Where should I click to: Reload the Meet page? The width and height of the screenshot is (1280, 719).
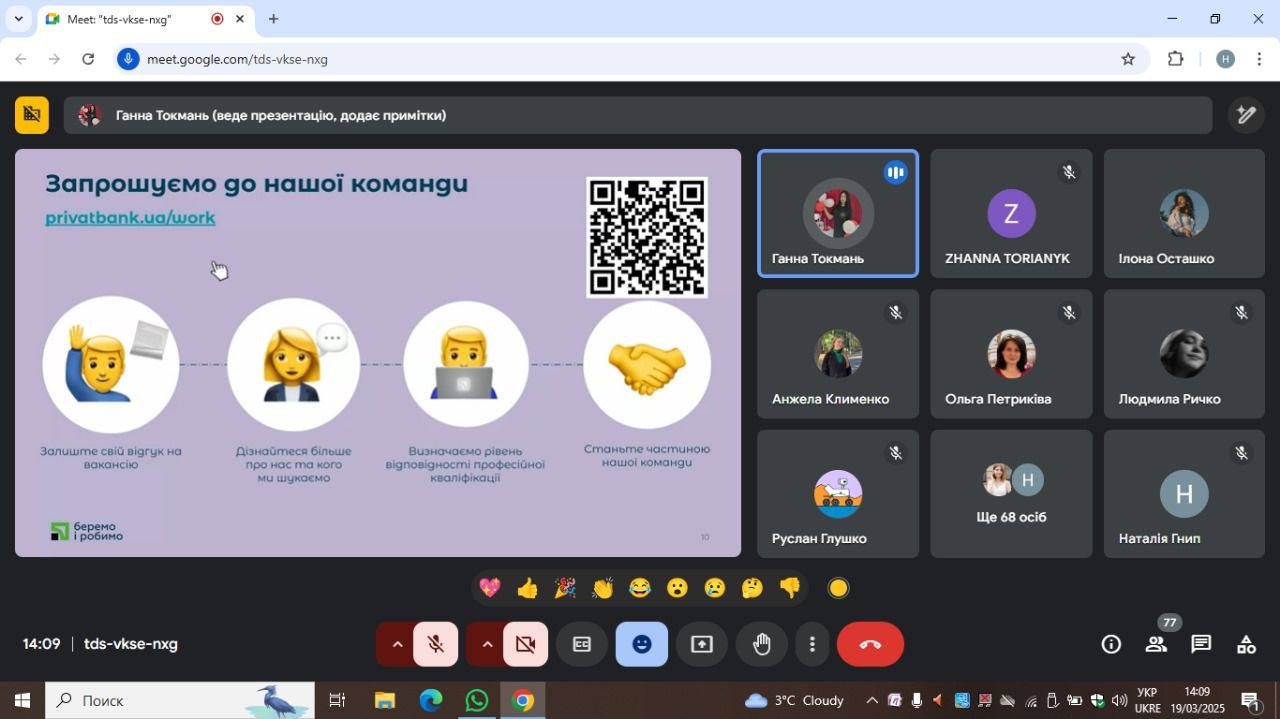click(88, 59)
